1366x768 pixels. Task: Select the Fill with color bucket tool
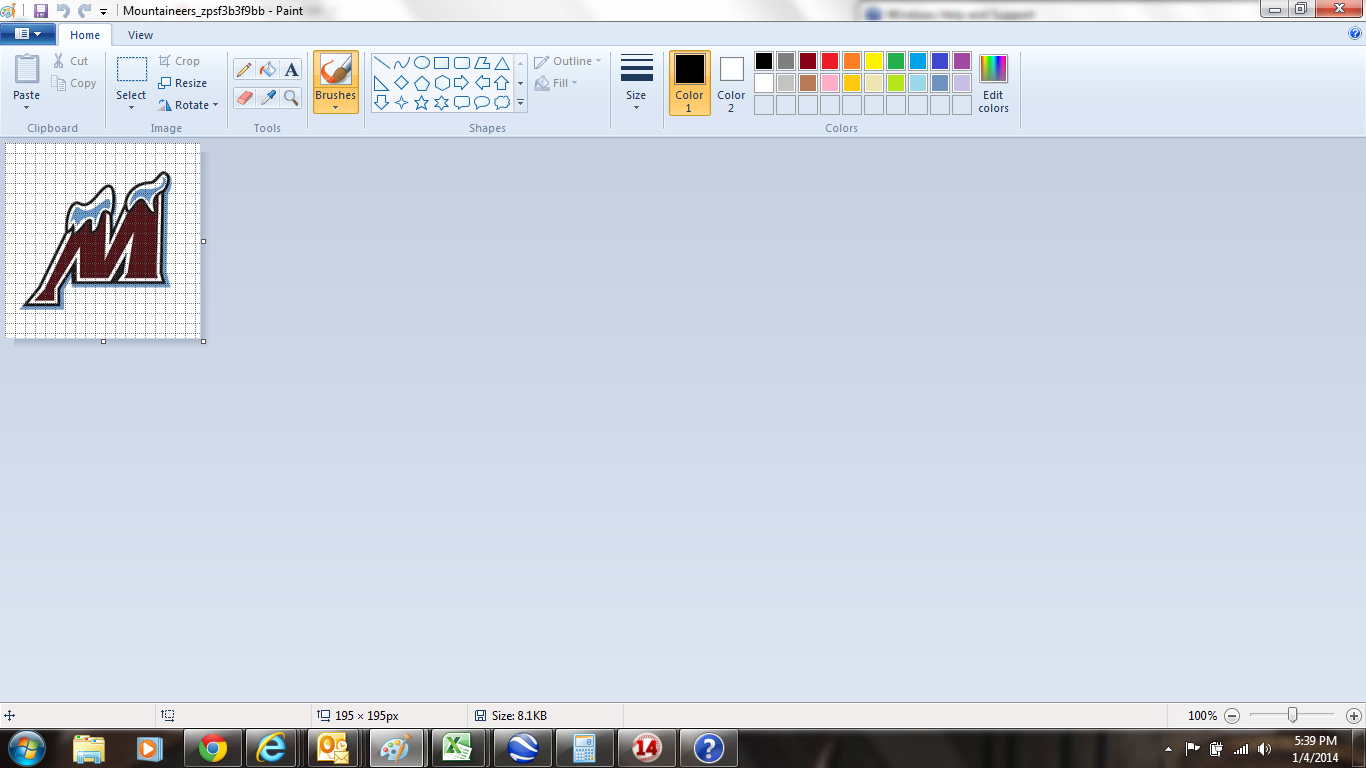click(x=267, y=70)
